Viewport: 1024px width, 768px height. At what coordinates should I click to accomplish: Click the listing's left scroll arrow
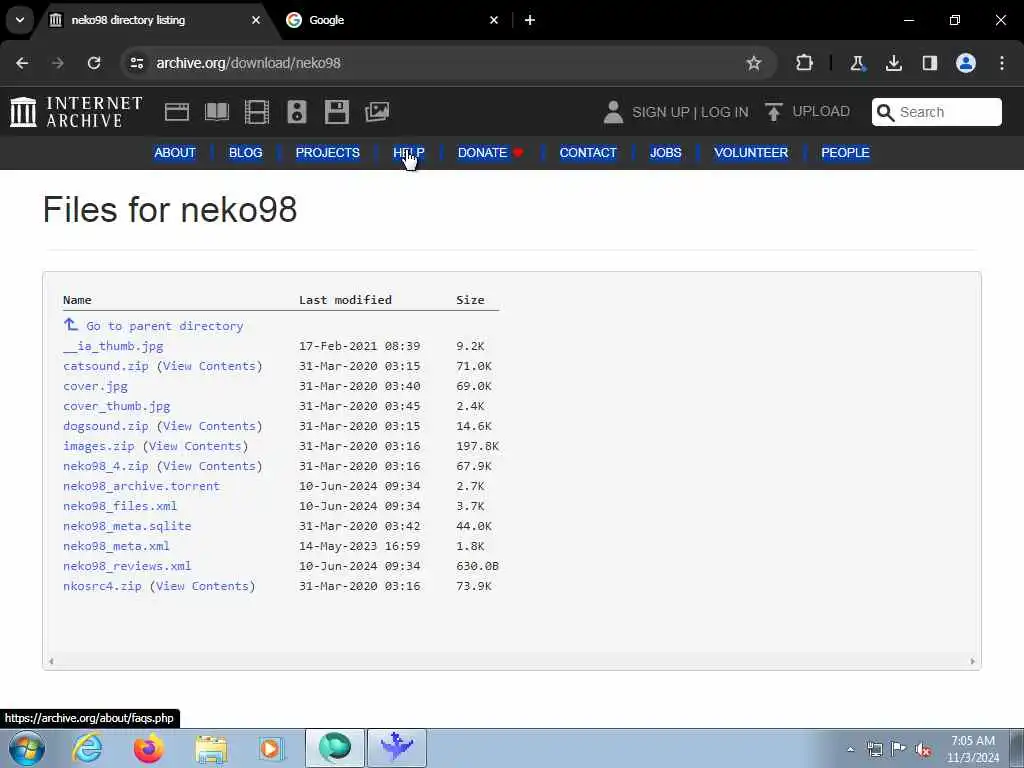pyautogui.click(x=51, y=662)
